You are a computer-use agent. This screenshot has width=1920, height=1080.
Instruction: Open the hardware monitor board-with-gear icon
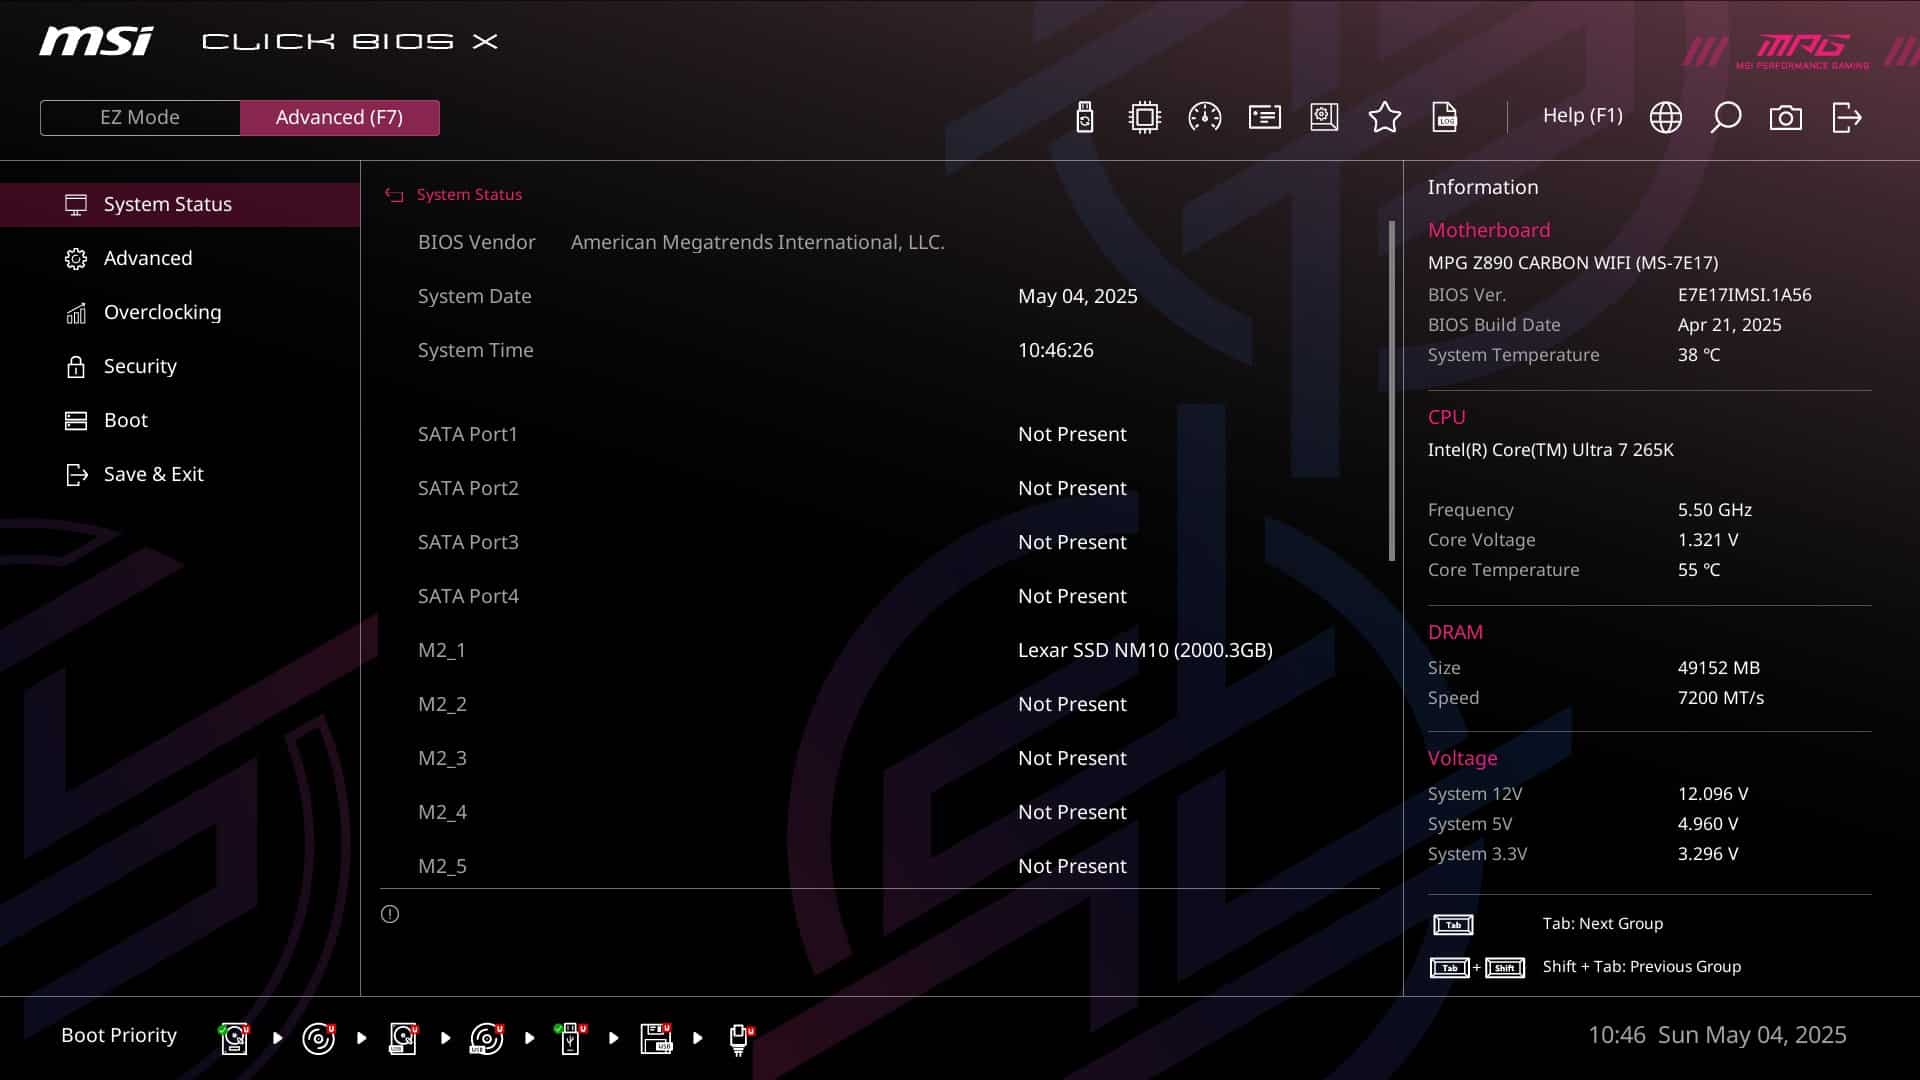[x=1324, y=117]
